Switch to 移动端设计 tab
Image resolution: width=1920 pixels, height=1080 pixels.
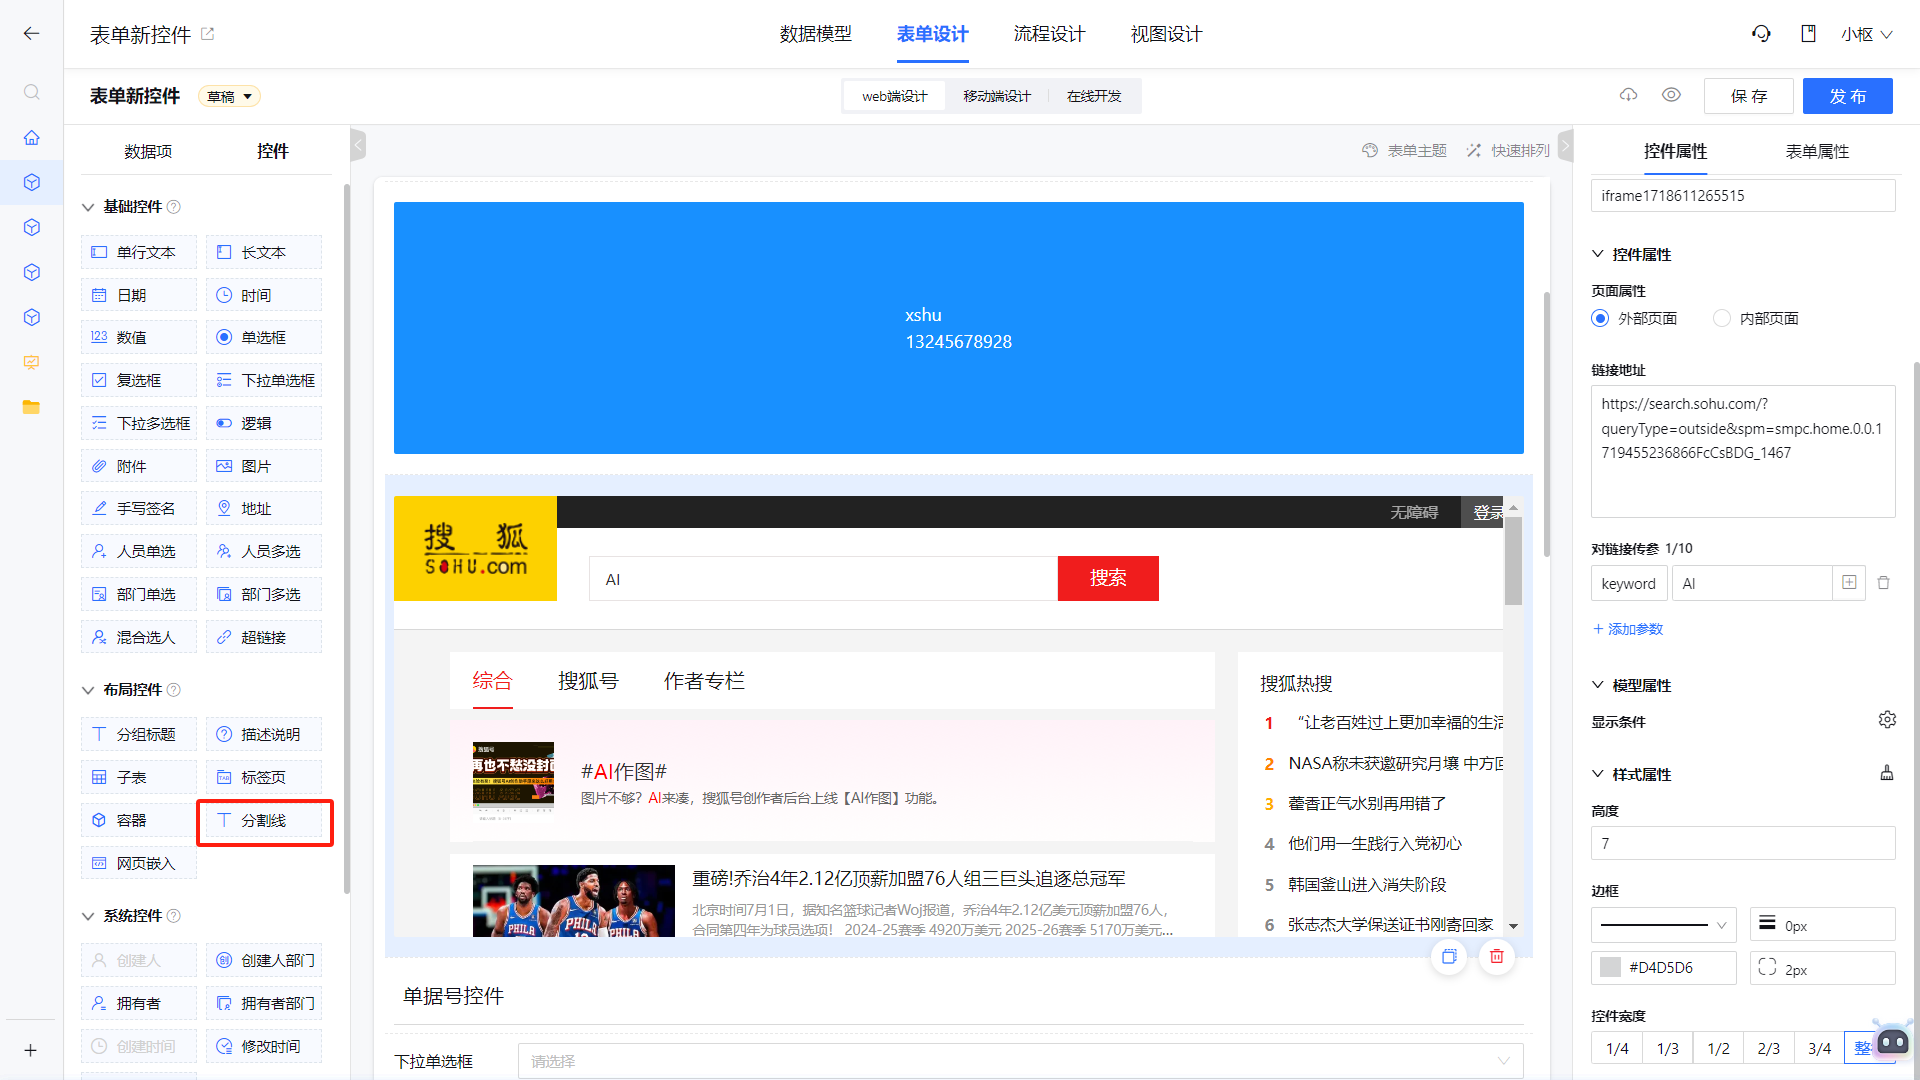[997, 97]
